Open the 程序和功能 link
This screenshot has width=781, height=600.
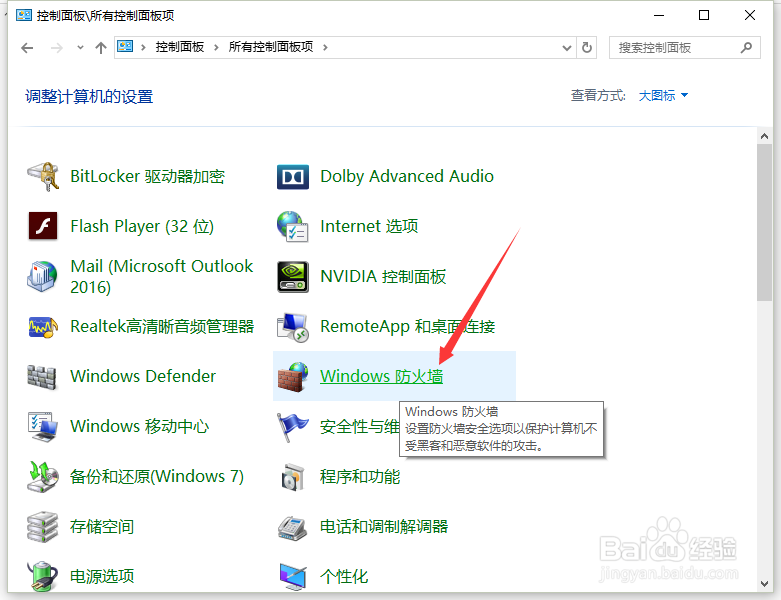coord(360,477)
